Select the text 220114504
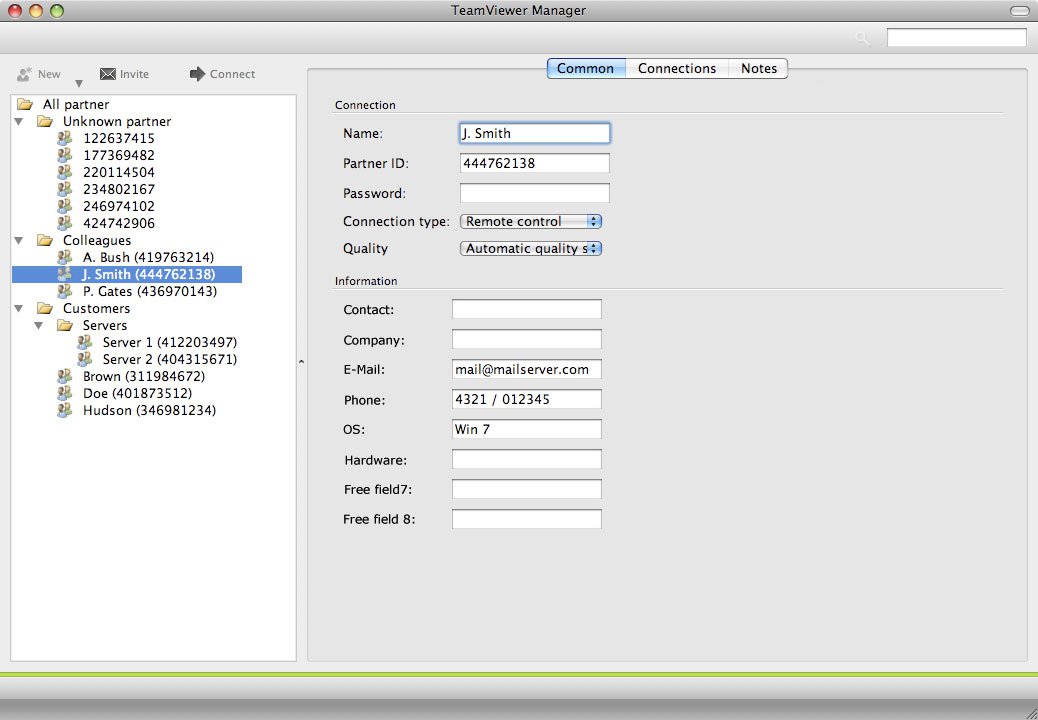The height and width of the screenshot is (720, 1038). click(x=119, y=172)
